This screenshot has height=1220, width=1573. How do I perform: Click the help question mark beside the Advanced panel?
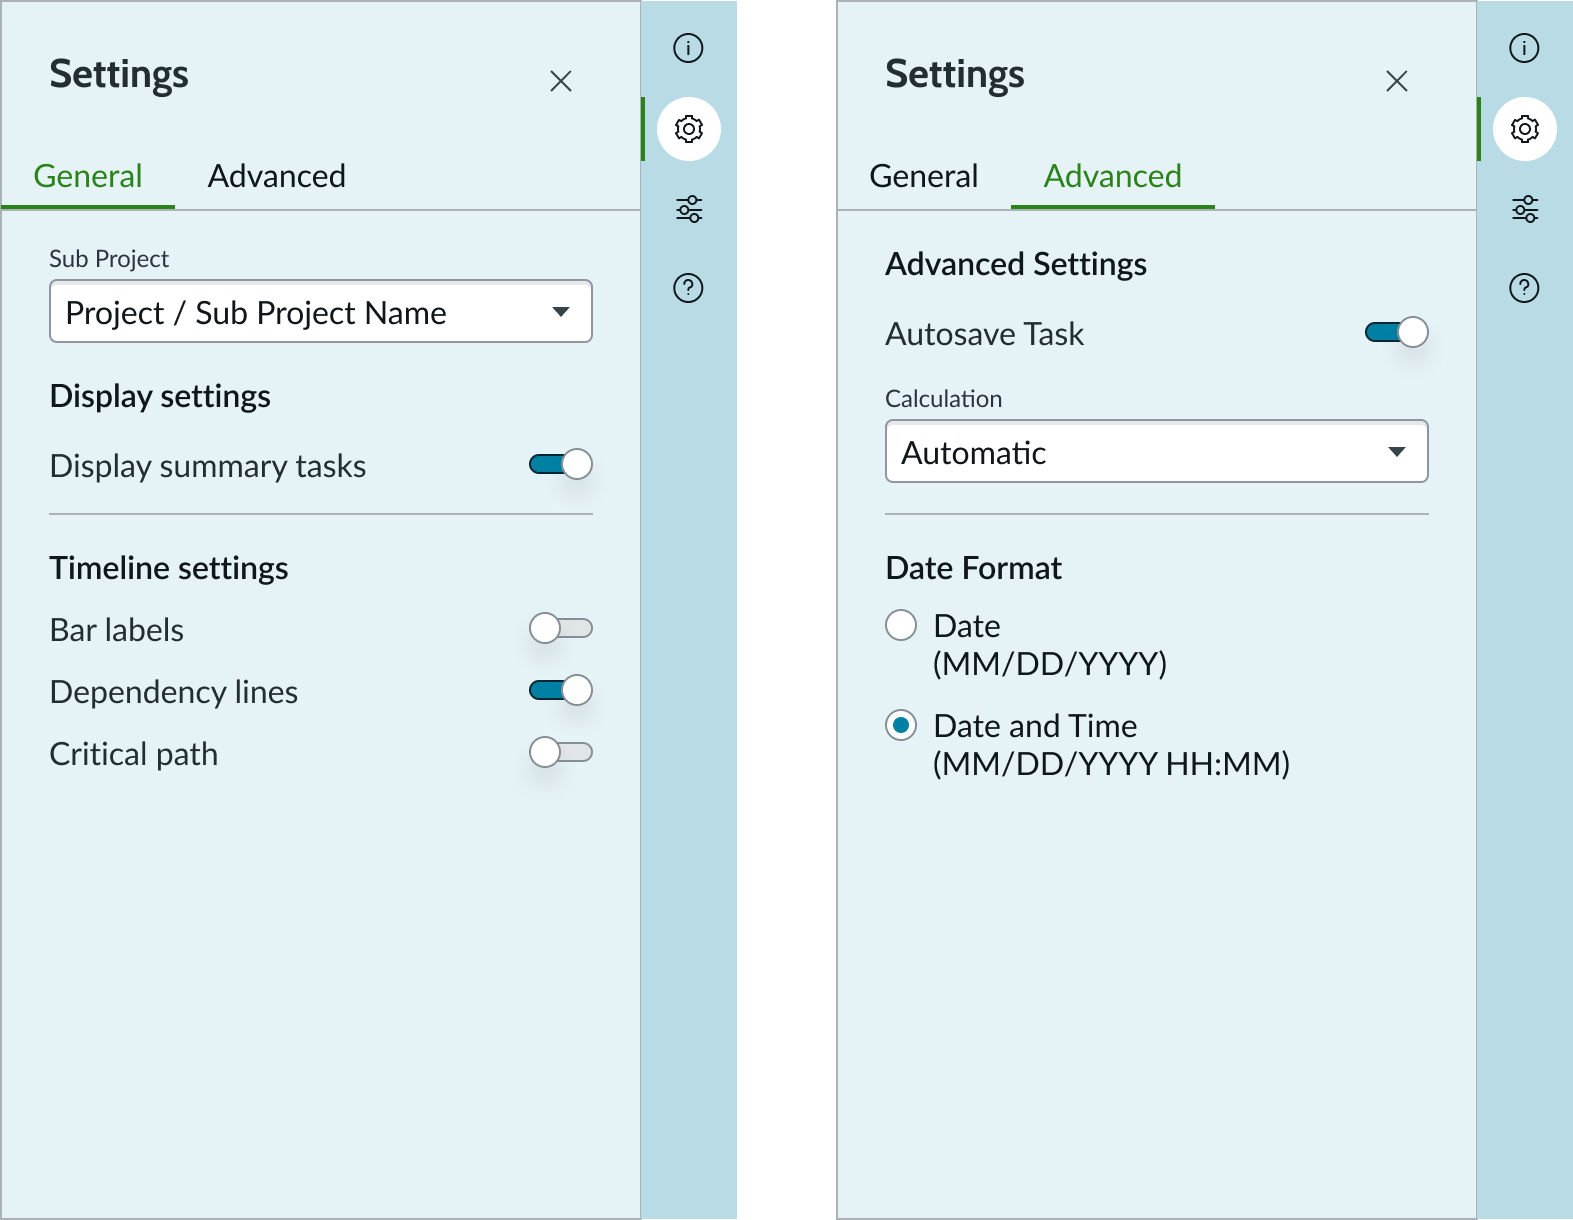[1524, 288]
